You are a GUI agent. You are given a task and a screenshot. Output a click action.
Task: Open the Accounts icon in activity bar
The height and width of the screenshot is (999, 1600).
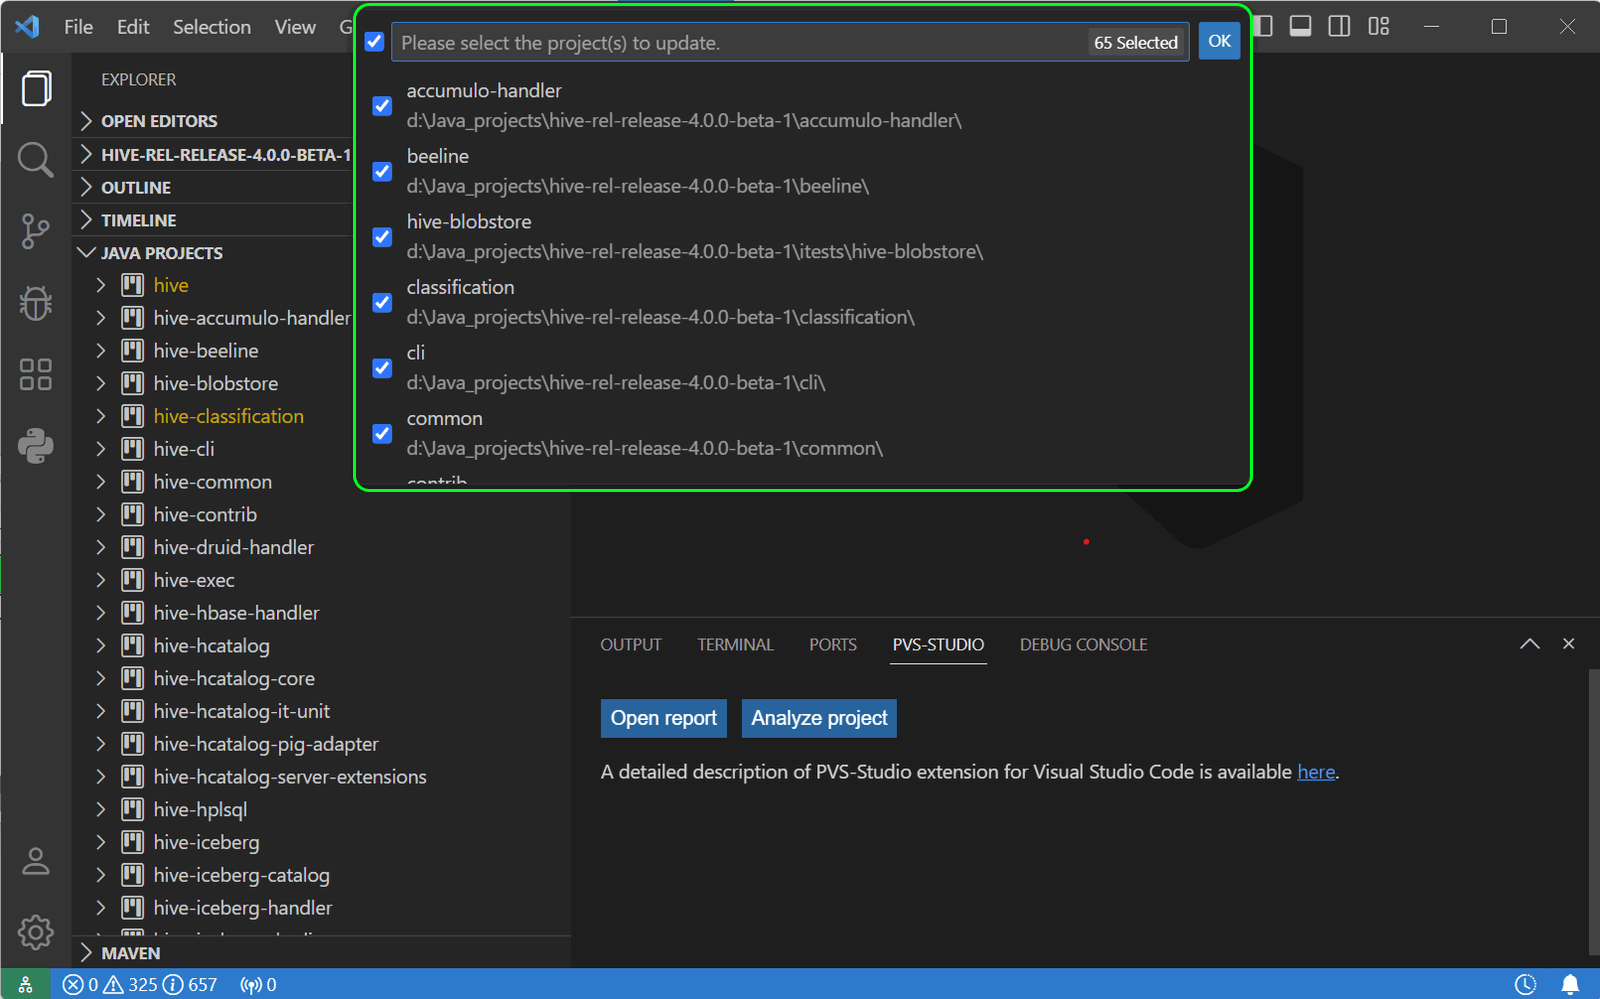tap(36, 861)
